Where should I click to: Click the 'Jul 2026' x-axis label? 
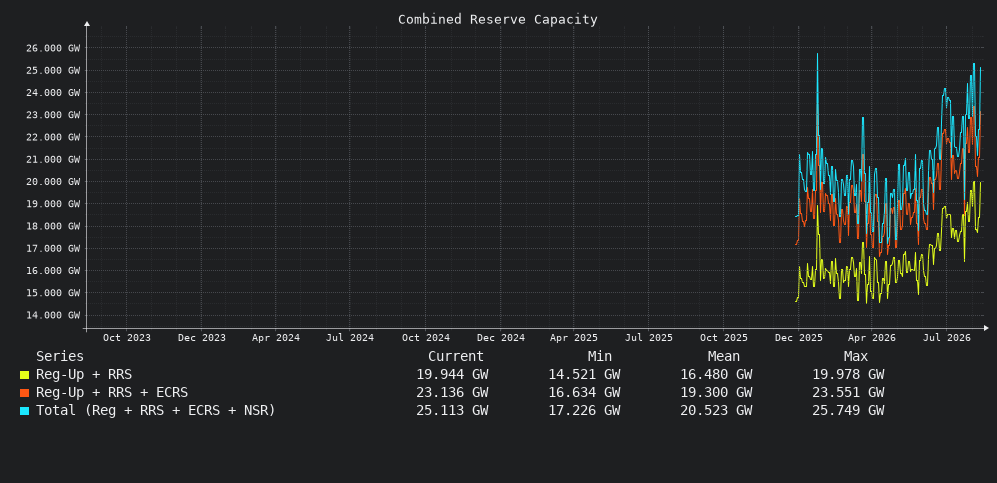tap(947, 338)
